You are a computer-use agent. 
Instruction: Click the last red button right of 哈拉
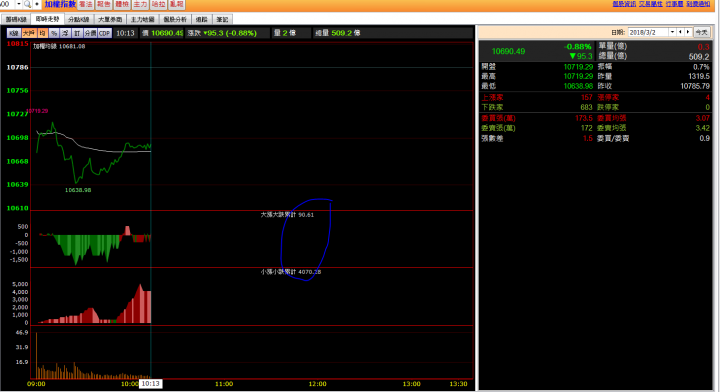(176, 4)
